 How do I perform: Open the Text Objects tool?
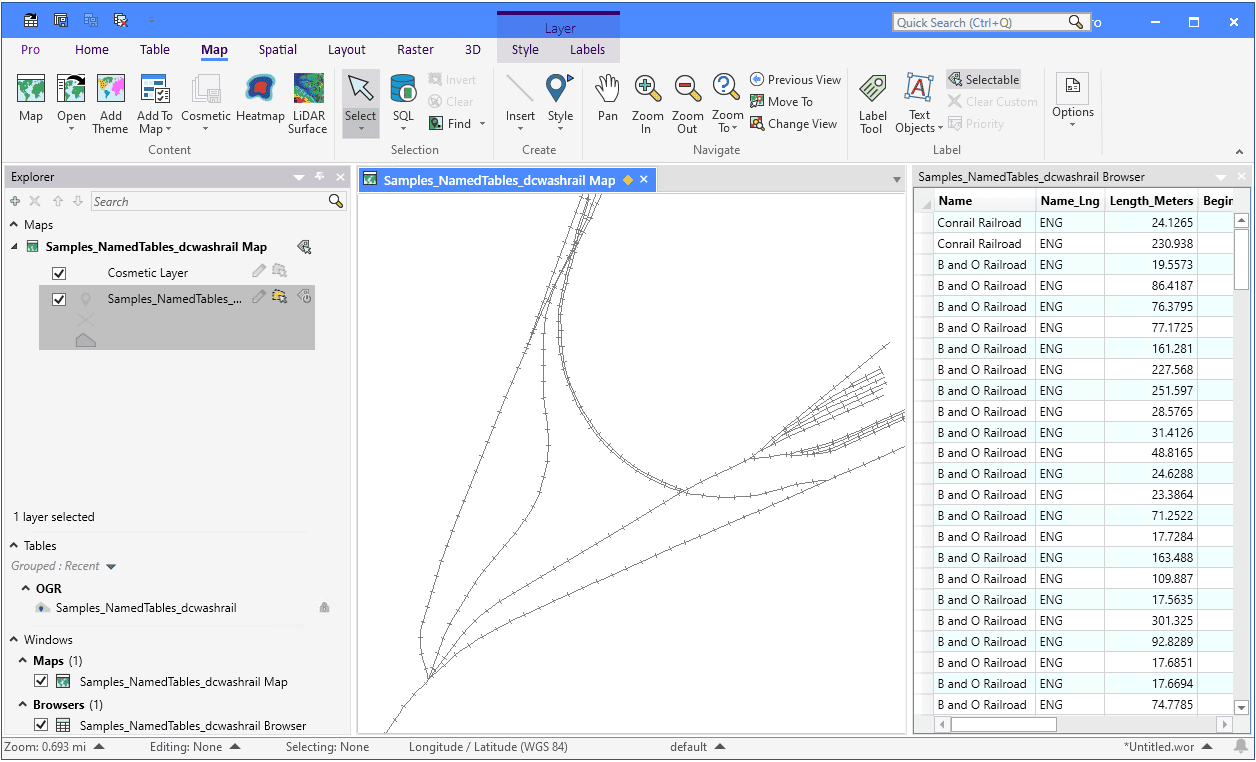919,104
